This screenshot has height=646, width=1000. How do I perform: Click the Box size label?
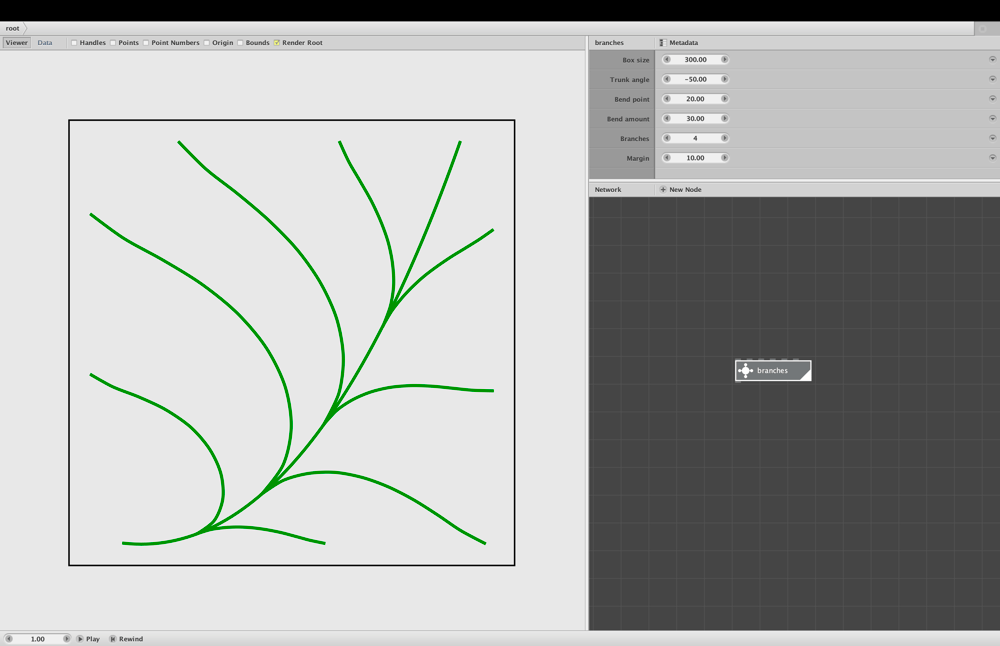(x=636, y=60)
